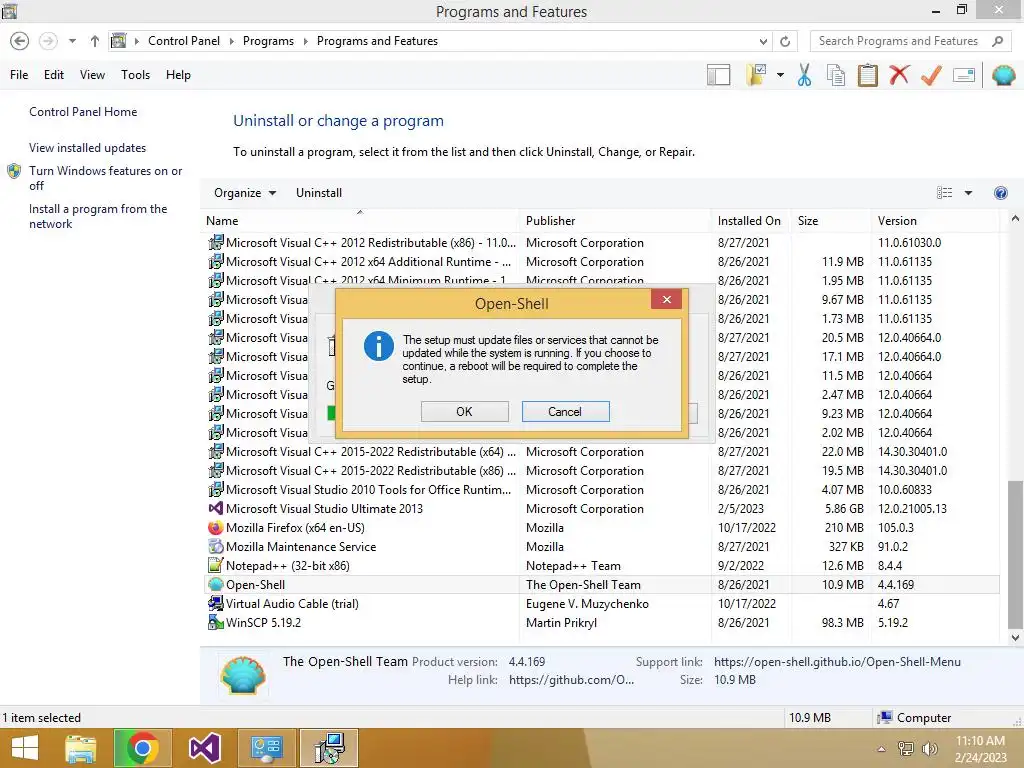1024x768 pixels.
Task: Close the Open-Shell dialog with red X
Action: click(666, 299)
